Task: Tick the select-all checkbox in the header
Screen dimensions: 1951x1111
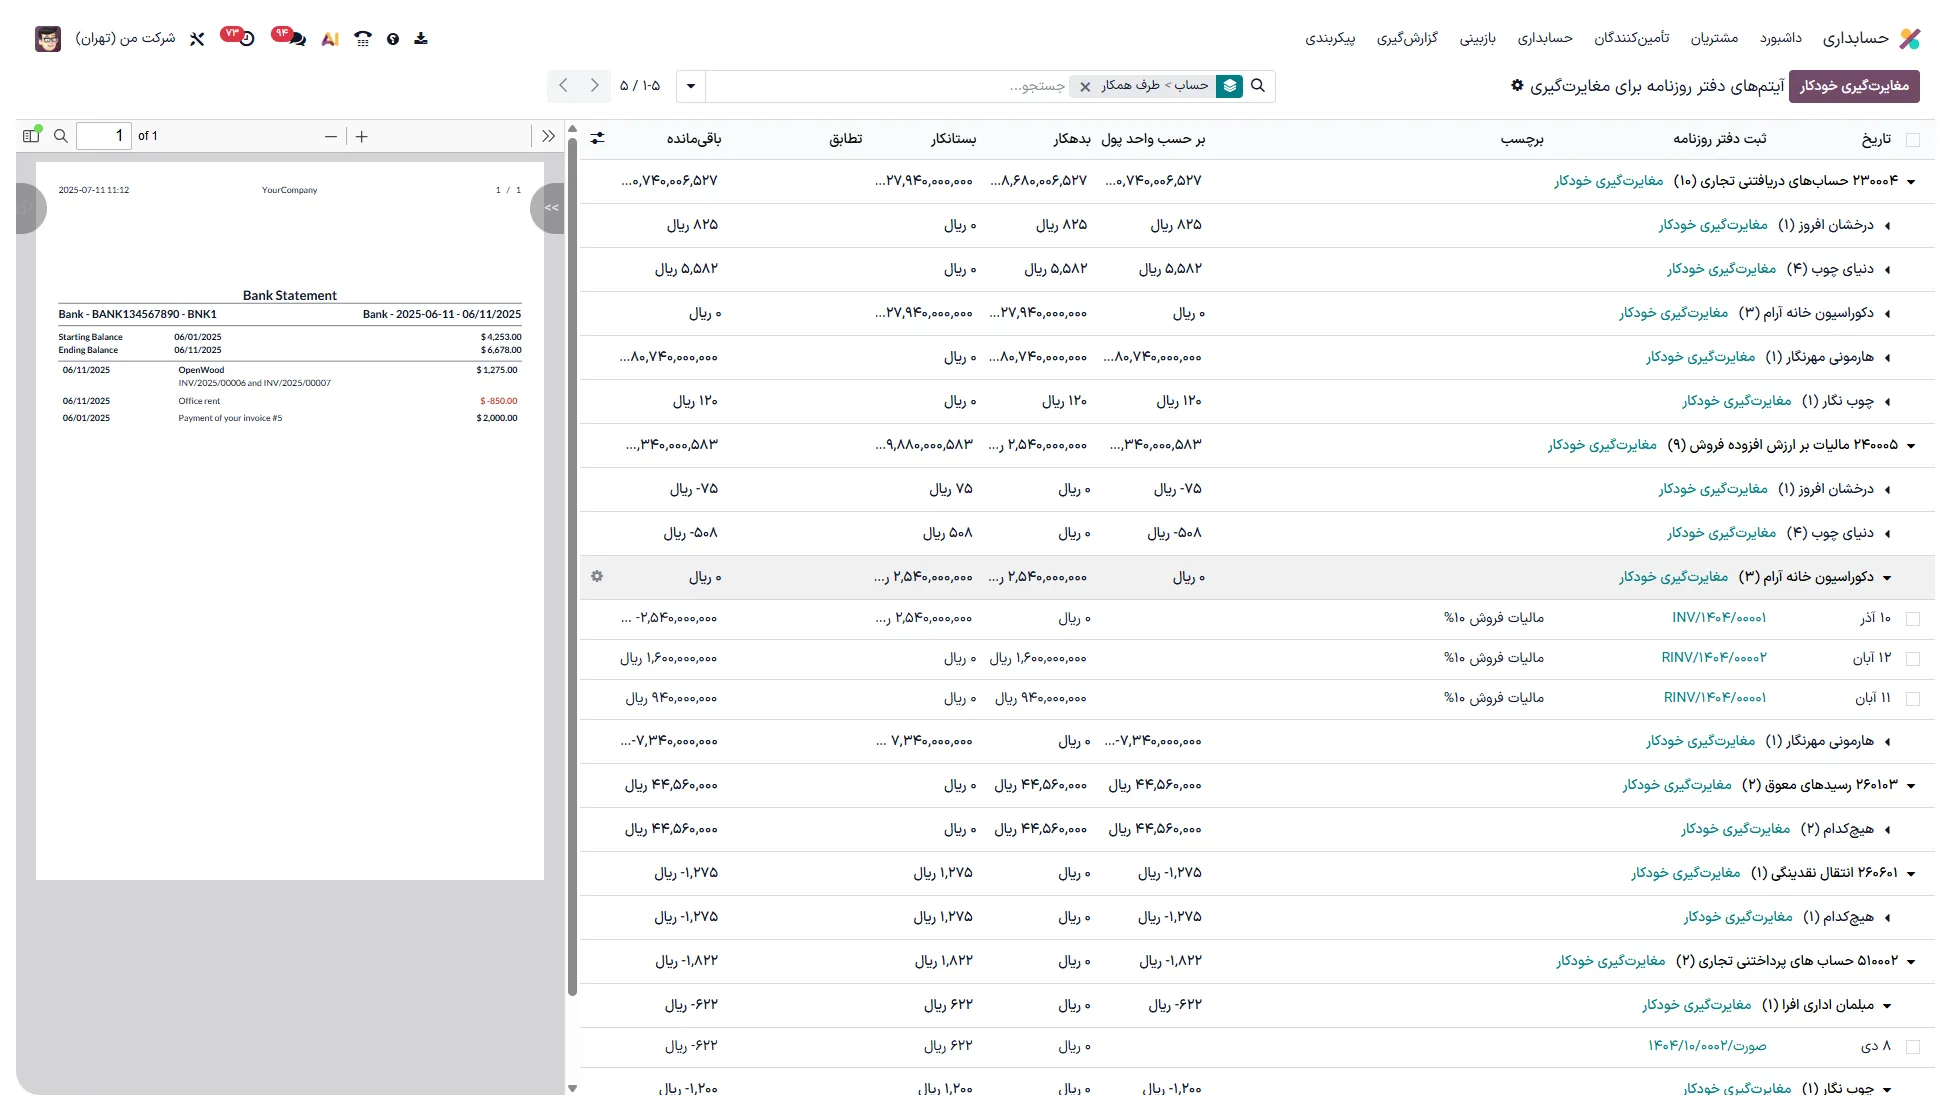Action: [x=1912, y=140]
